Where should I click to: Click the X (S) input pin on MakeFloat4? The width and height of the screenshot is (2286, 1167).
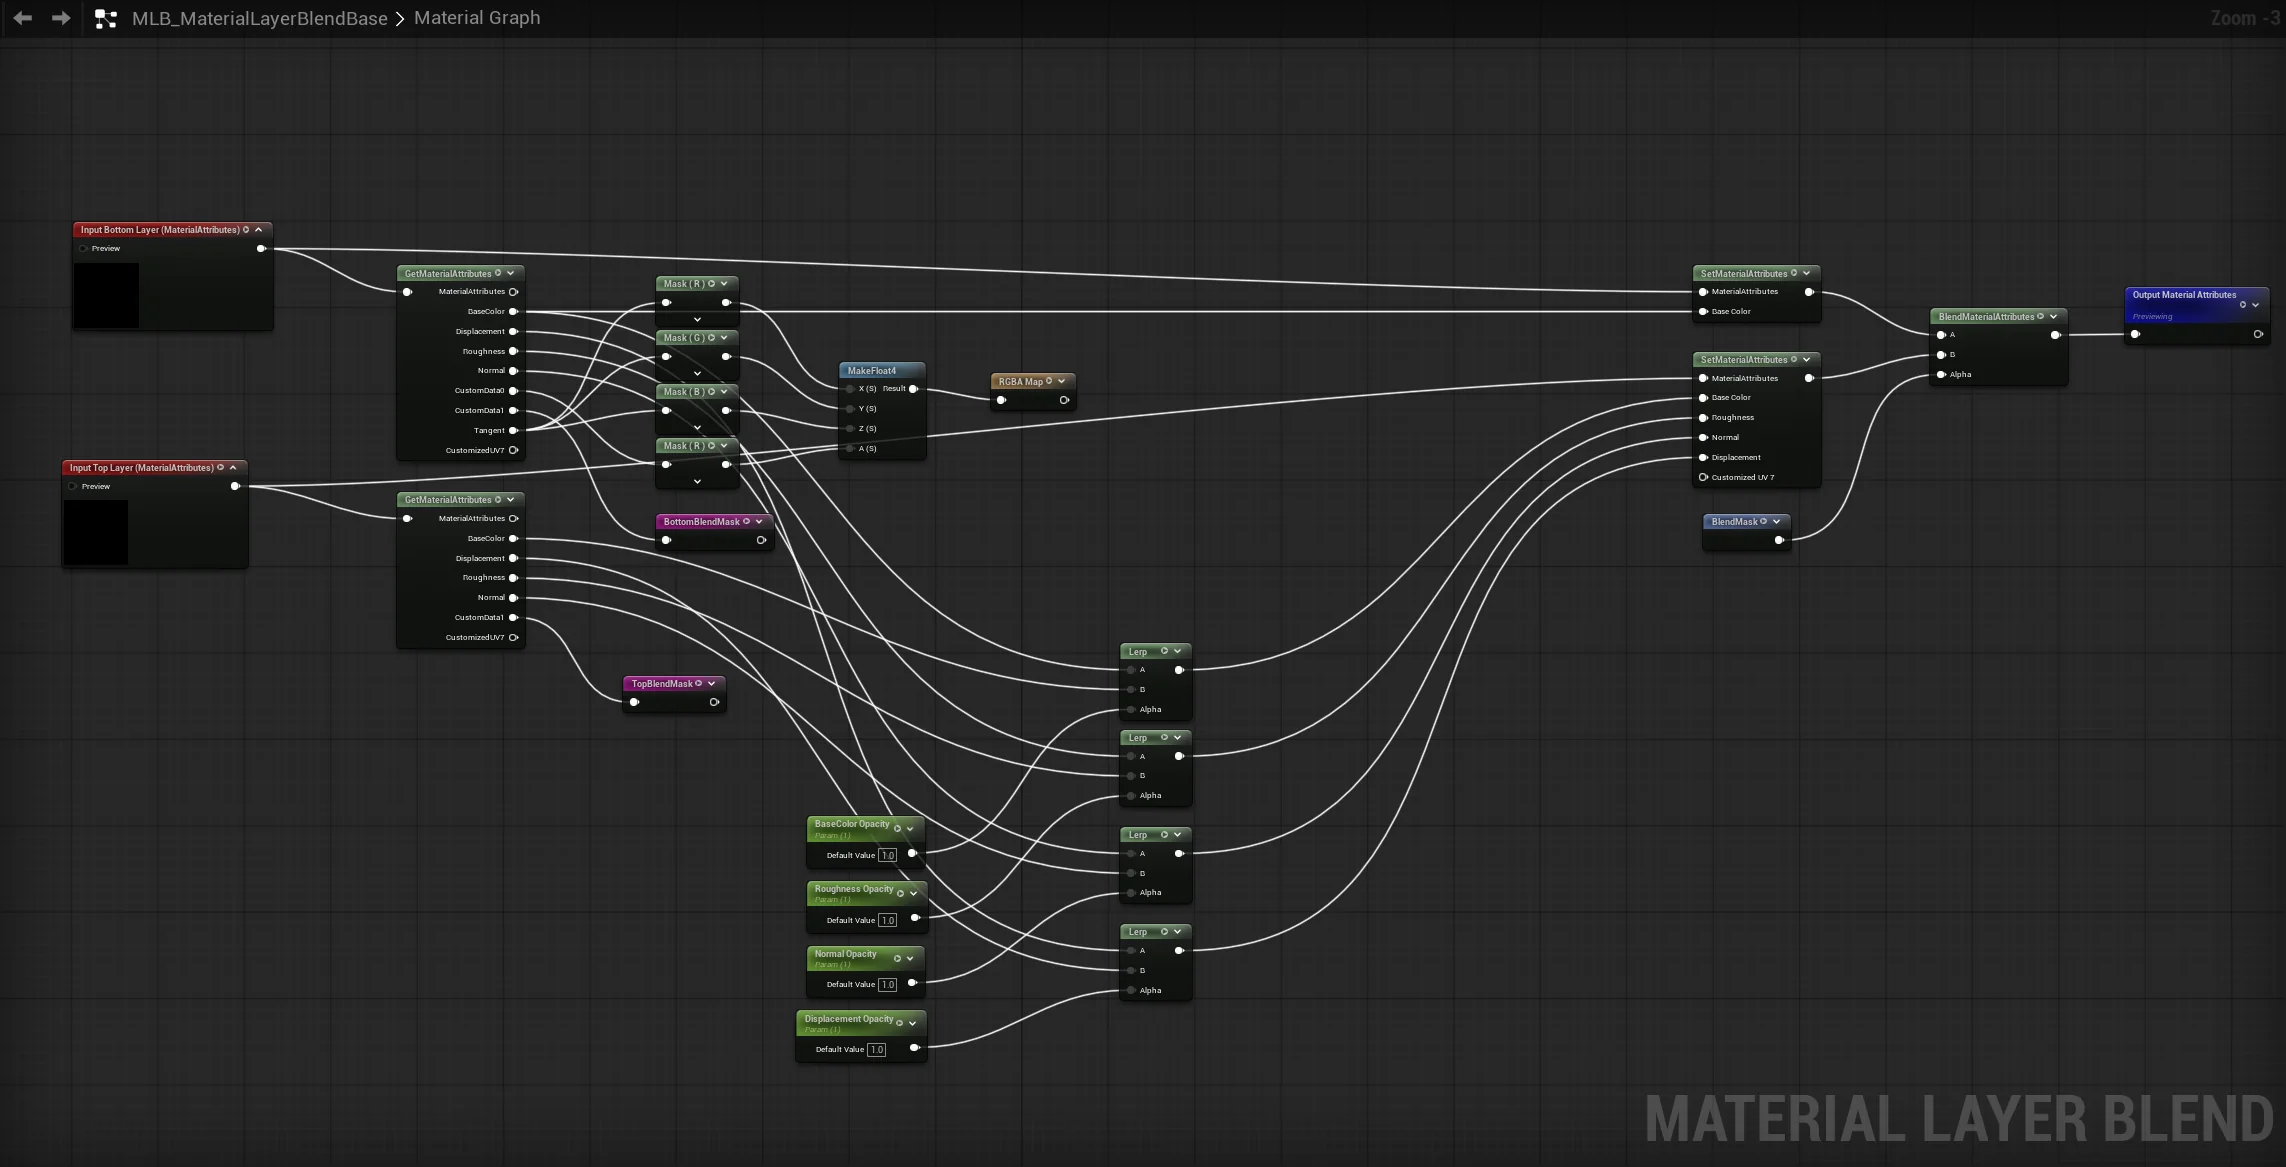tap(850, 389)
